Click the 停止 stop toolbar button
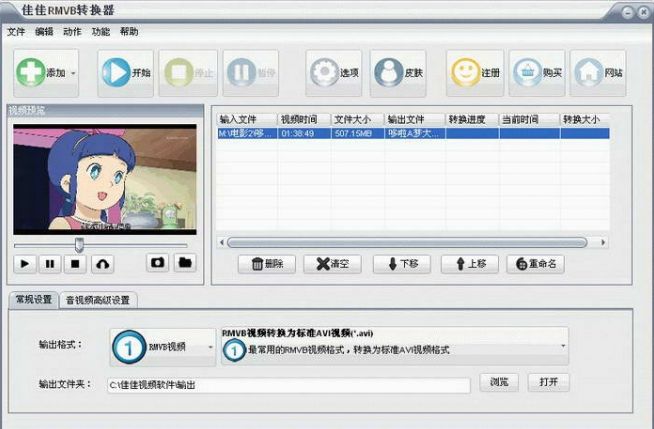654x429 pixels. 188,73
